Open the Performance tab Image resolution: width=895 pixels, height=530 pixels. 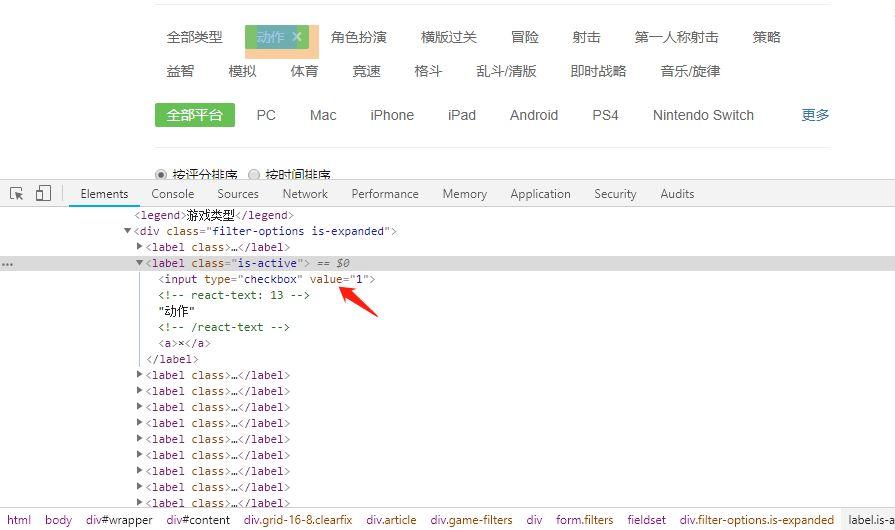[x=385, y=194]
